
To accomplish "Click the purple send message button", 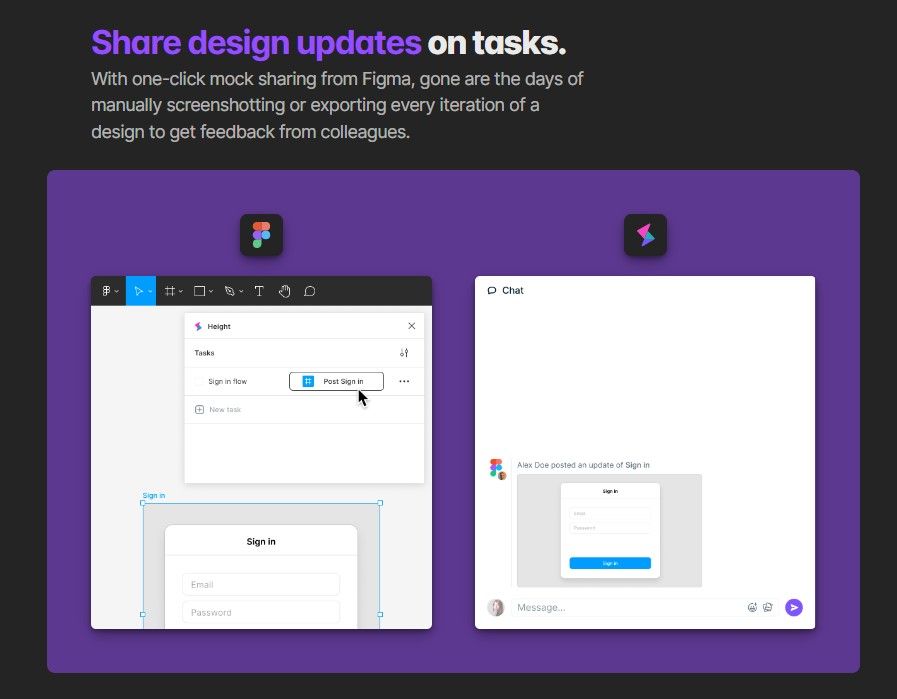I will pyautogui.click(x=794, y=607).
